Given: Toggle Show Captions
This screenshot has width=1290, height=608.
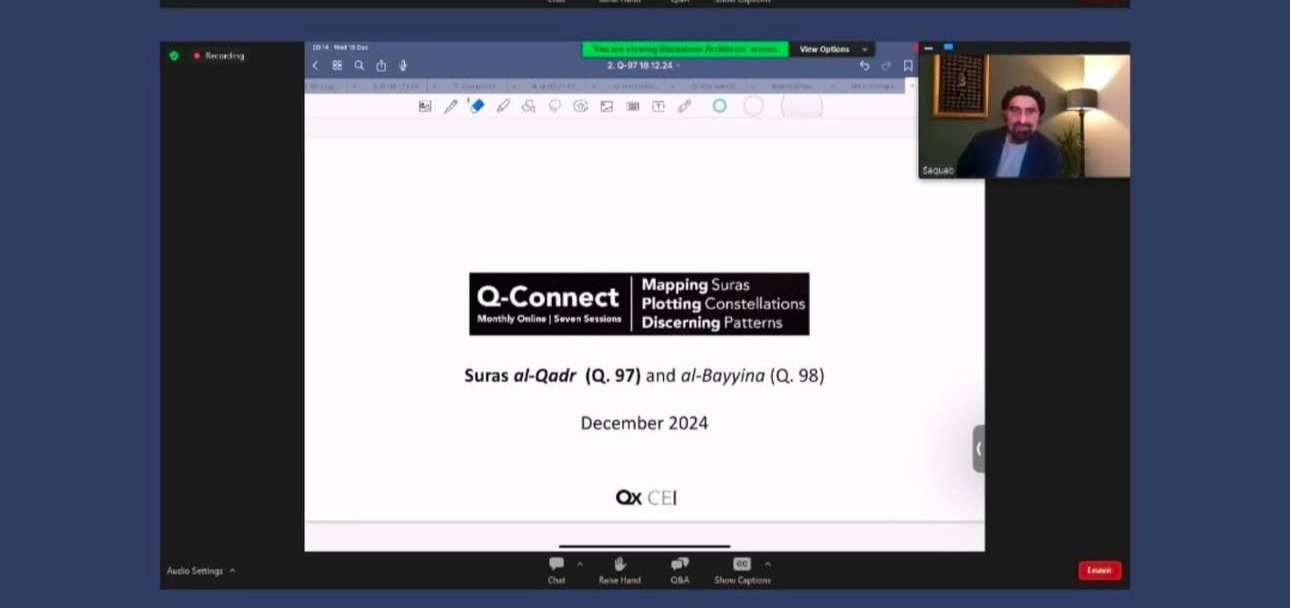Looking at the screenshot, I should 742,570.
